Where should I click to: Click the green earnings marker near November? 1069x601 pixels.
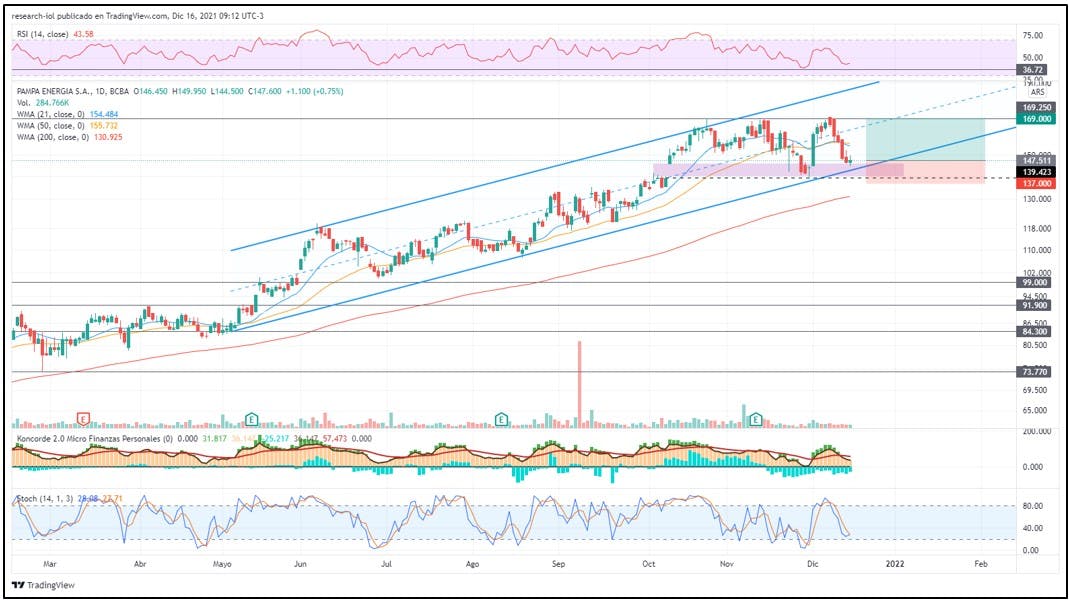coord(755,419)
